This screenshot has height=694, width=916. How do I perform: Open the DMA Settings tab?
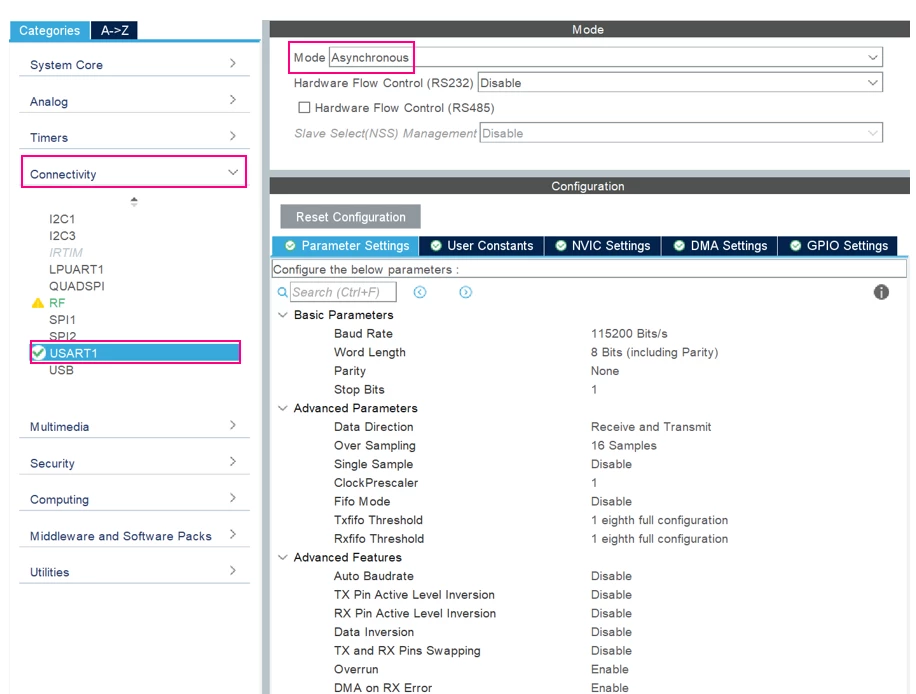(x=720, y=245)
